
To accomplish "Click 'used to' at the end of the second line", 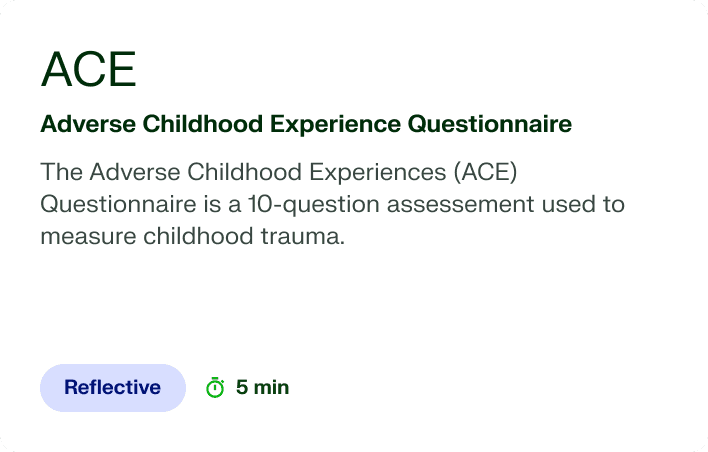I will [583, 205].
